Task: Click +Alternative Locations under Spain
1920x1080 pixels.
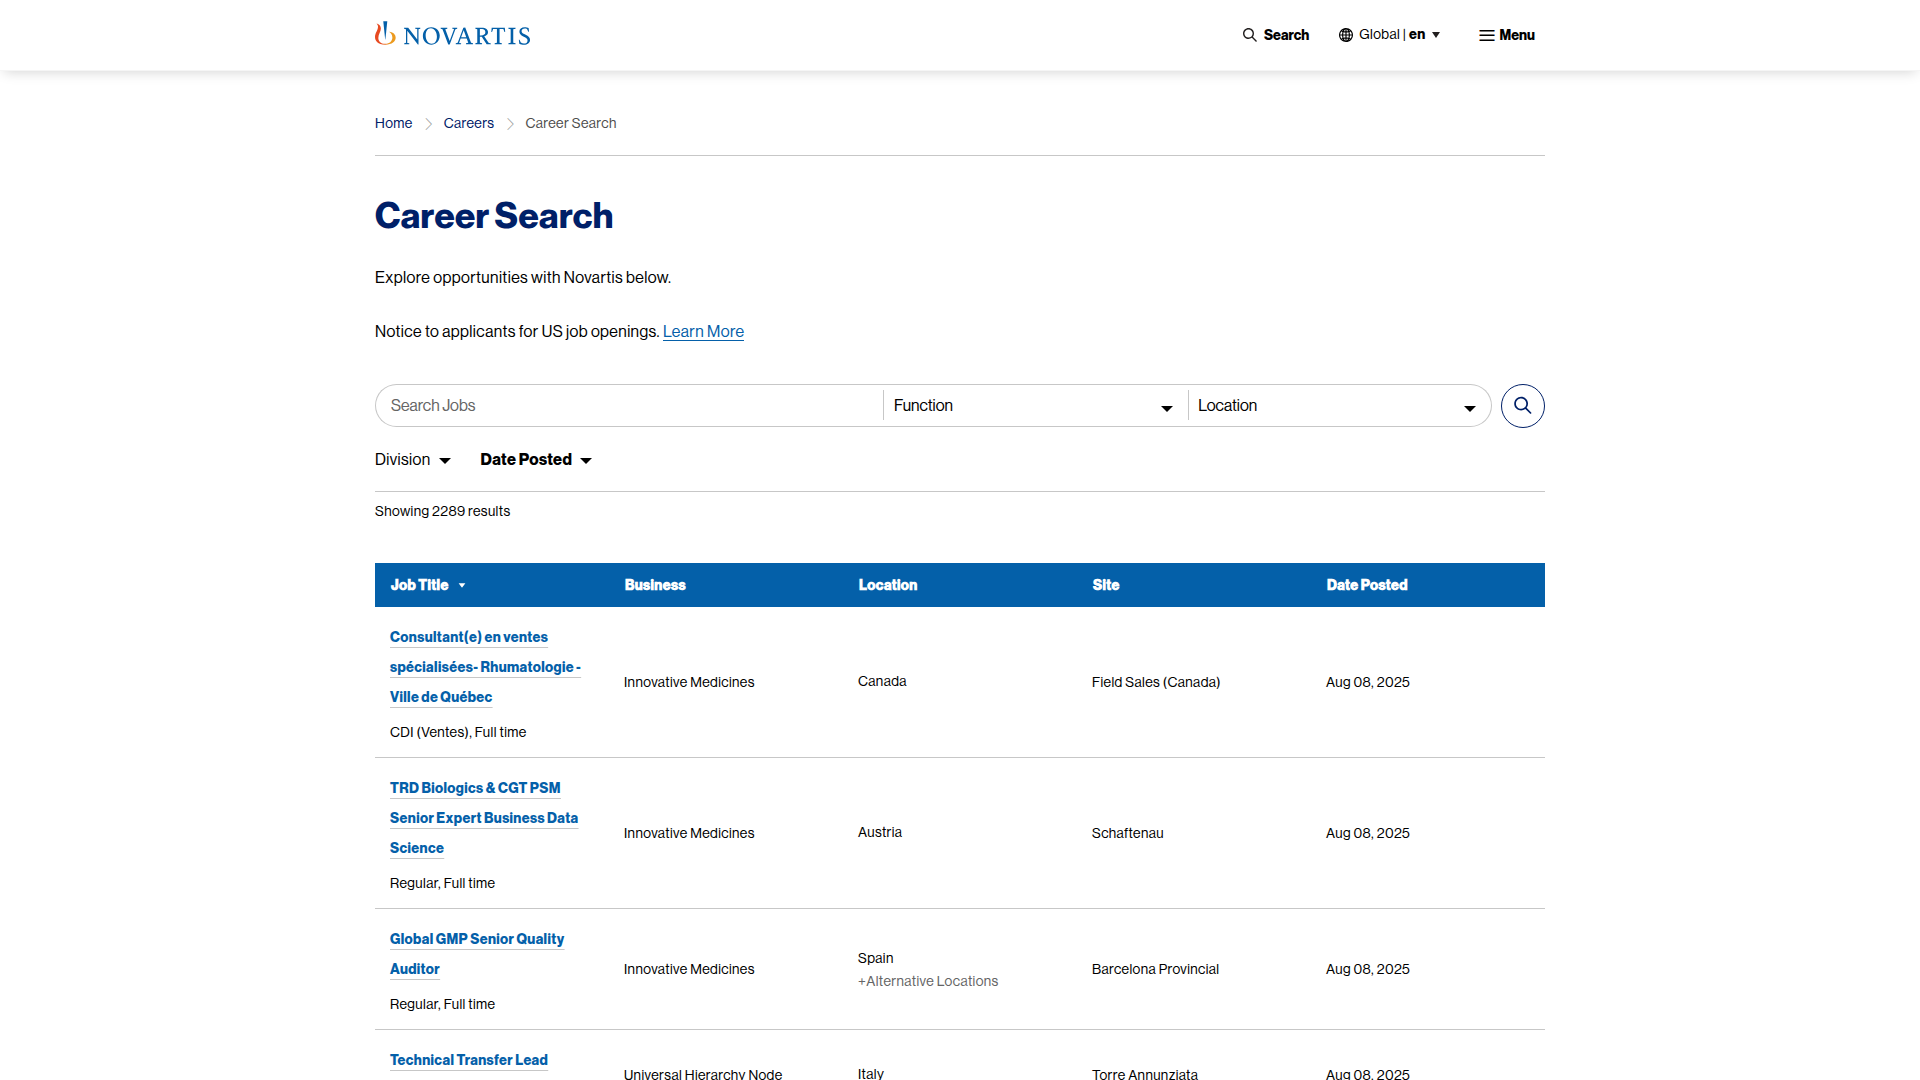Action: click(928, 982)
